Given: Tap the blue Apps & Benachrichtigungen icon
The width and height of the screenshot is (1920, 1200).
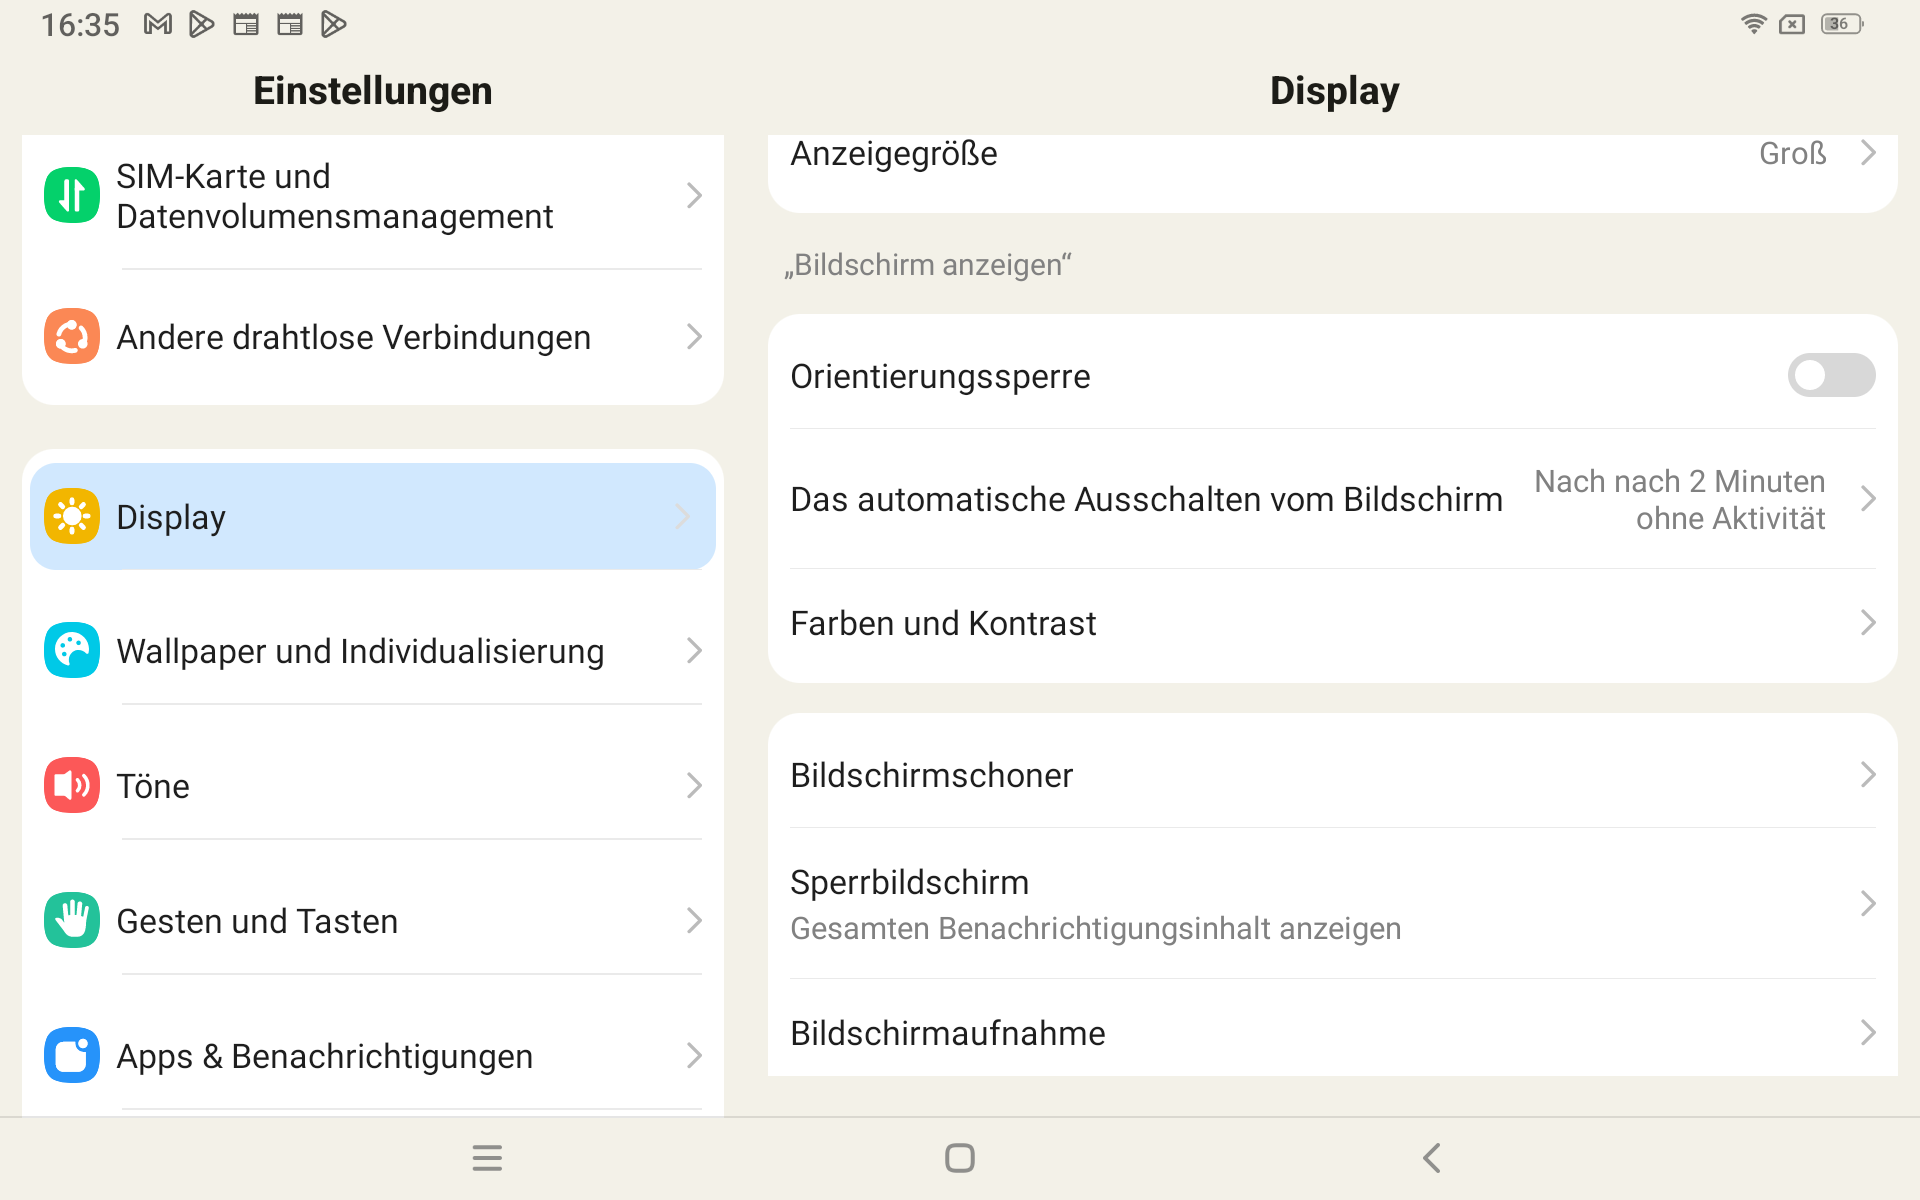Looking at the screenshot, I should (x=71, y=1055).
